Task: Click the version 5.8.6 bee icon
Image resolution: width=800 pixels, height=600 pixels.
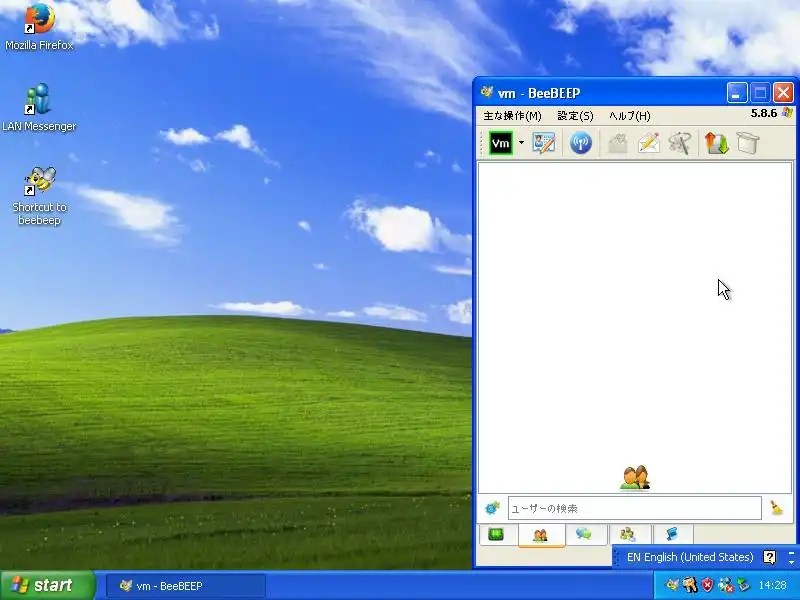Action: click(788, 113)
